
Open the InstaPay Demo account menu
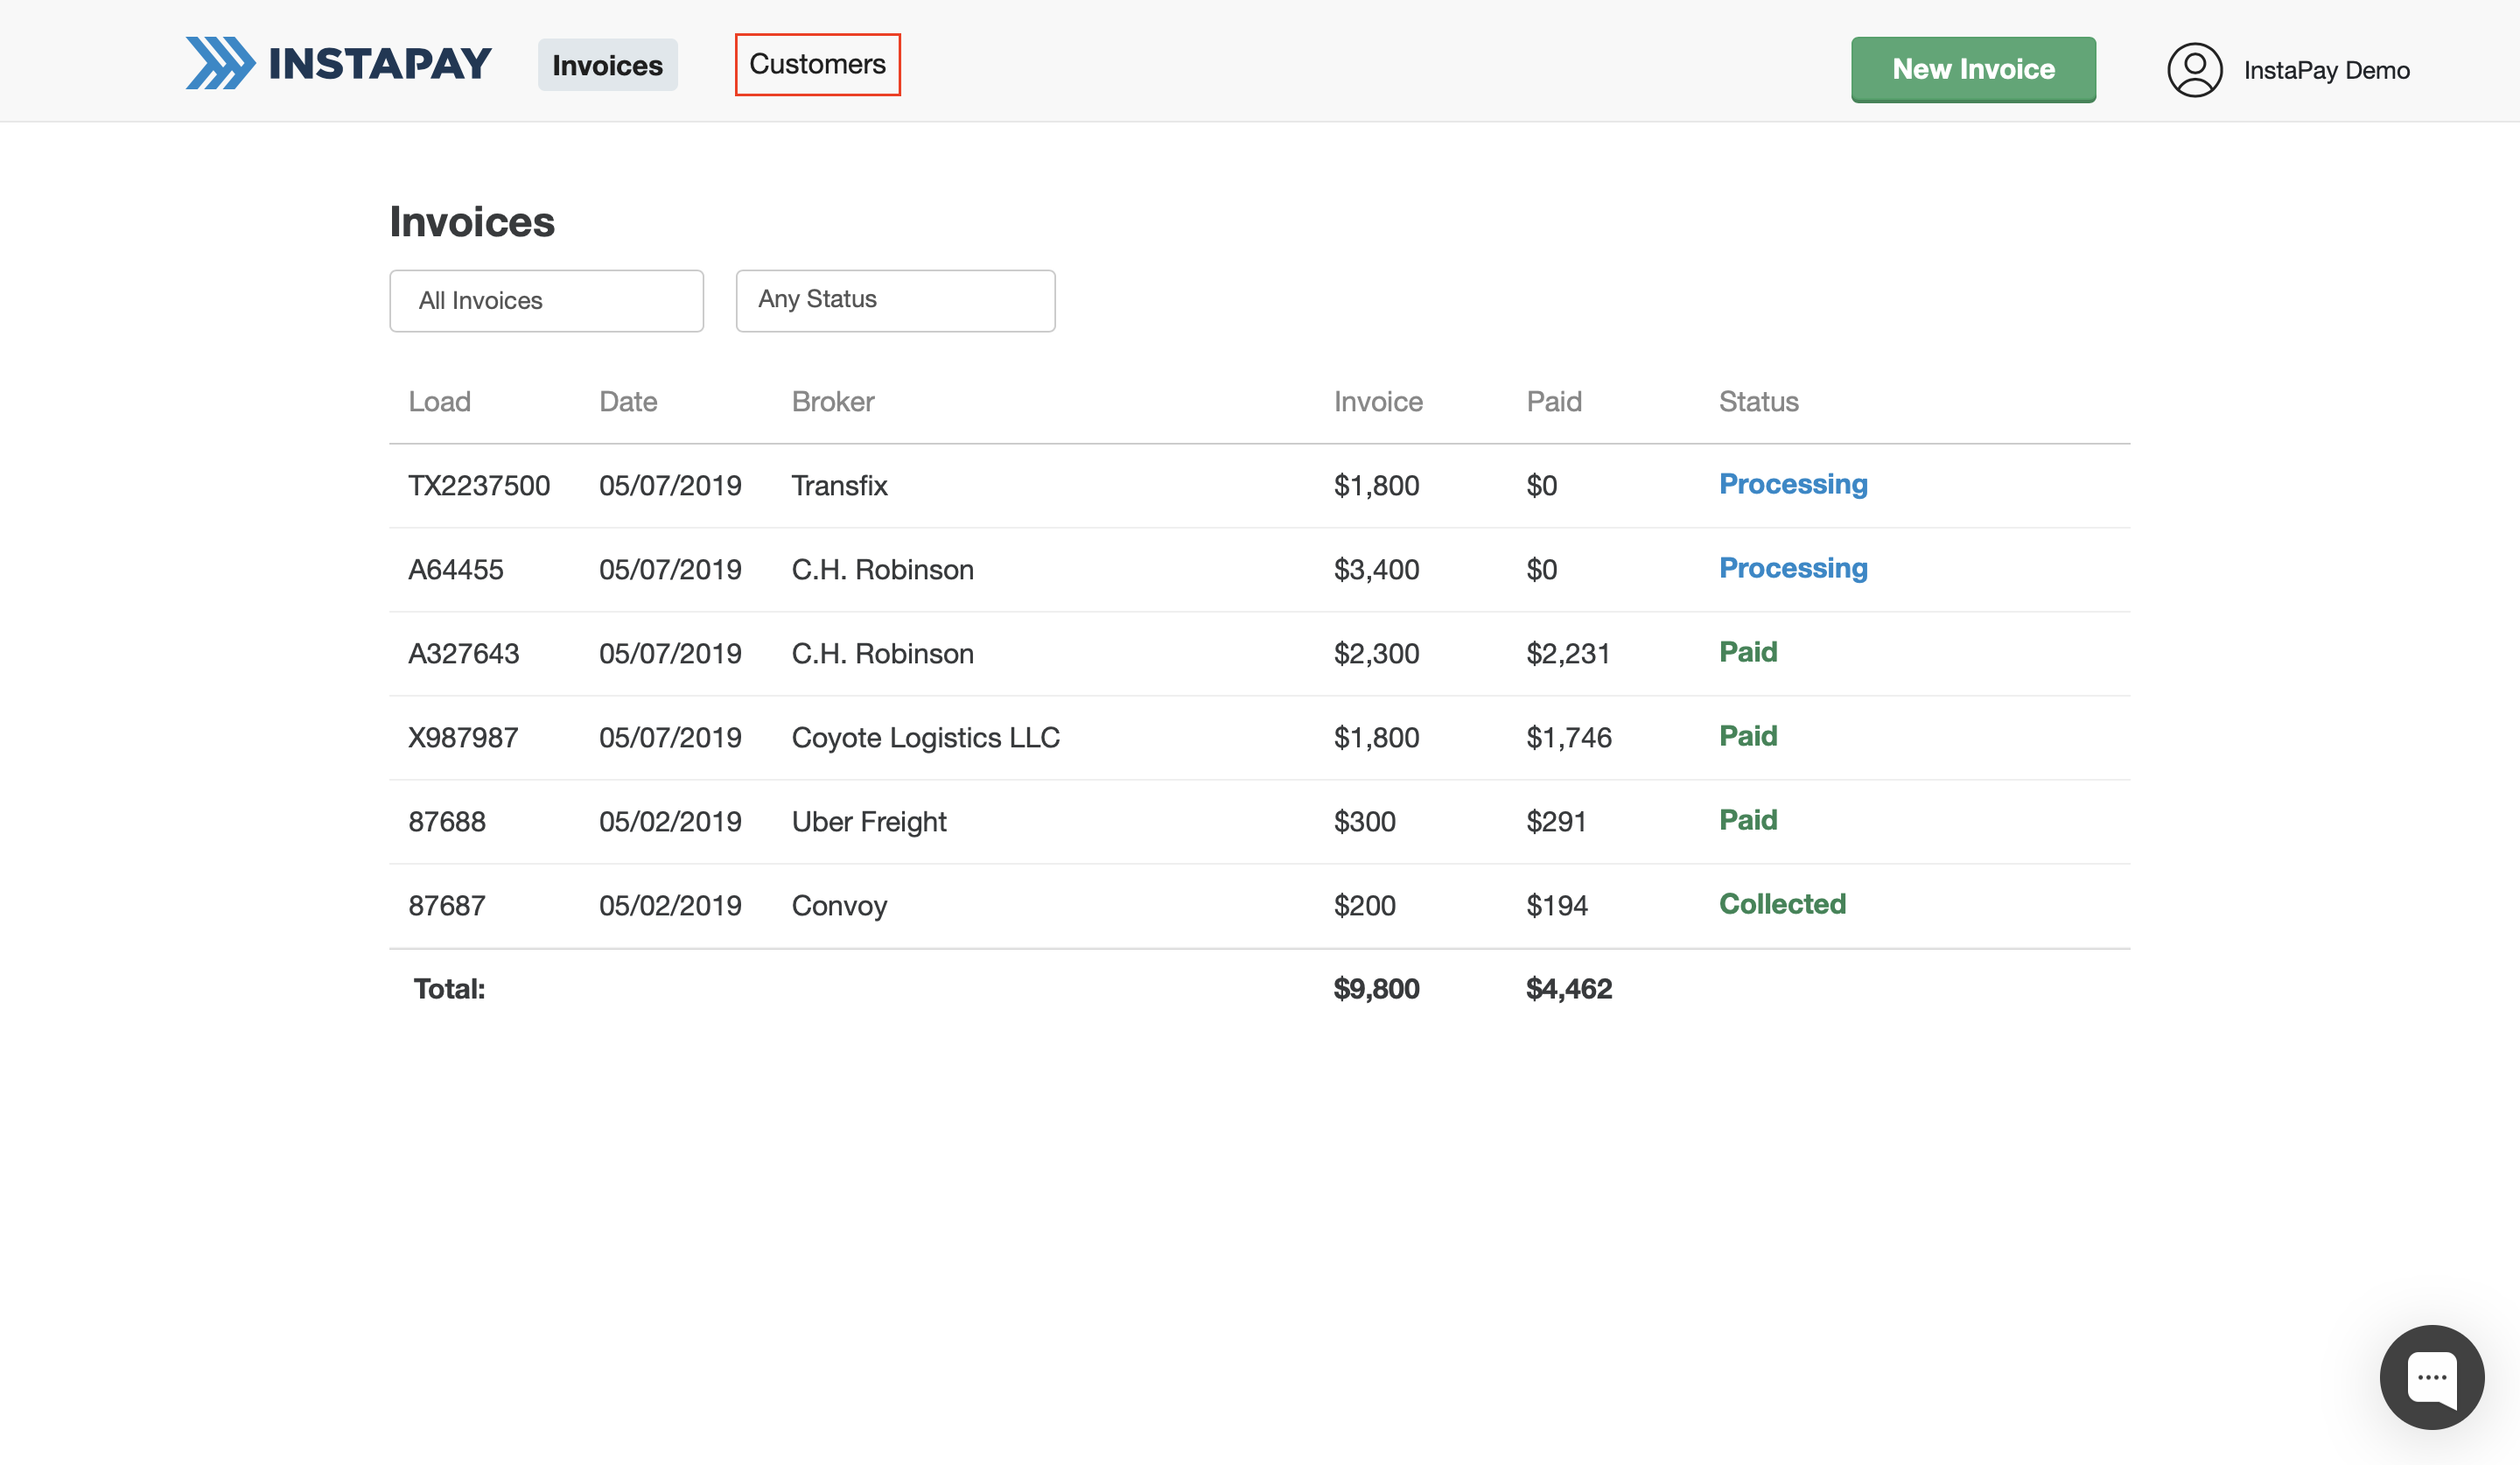2326,70
